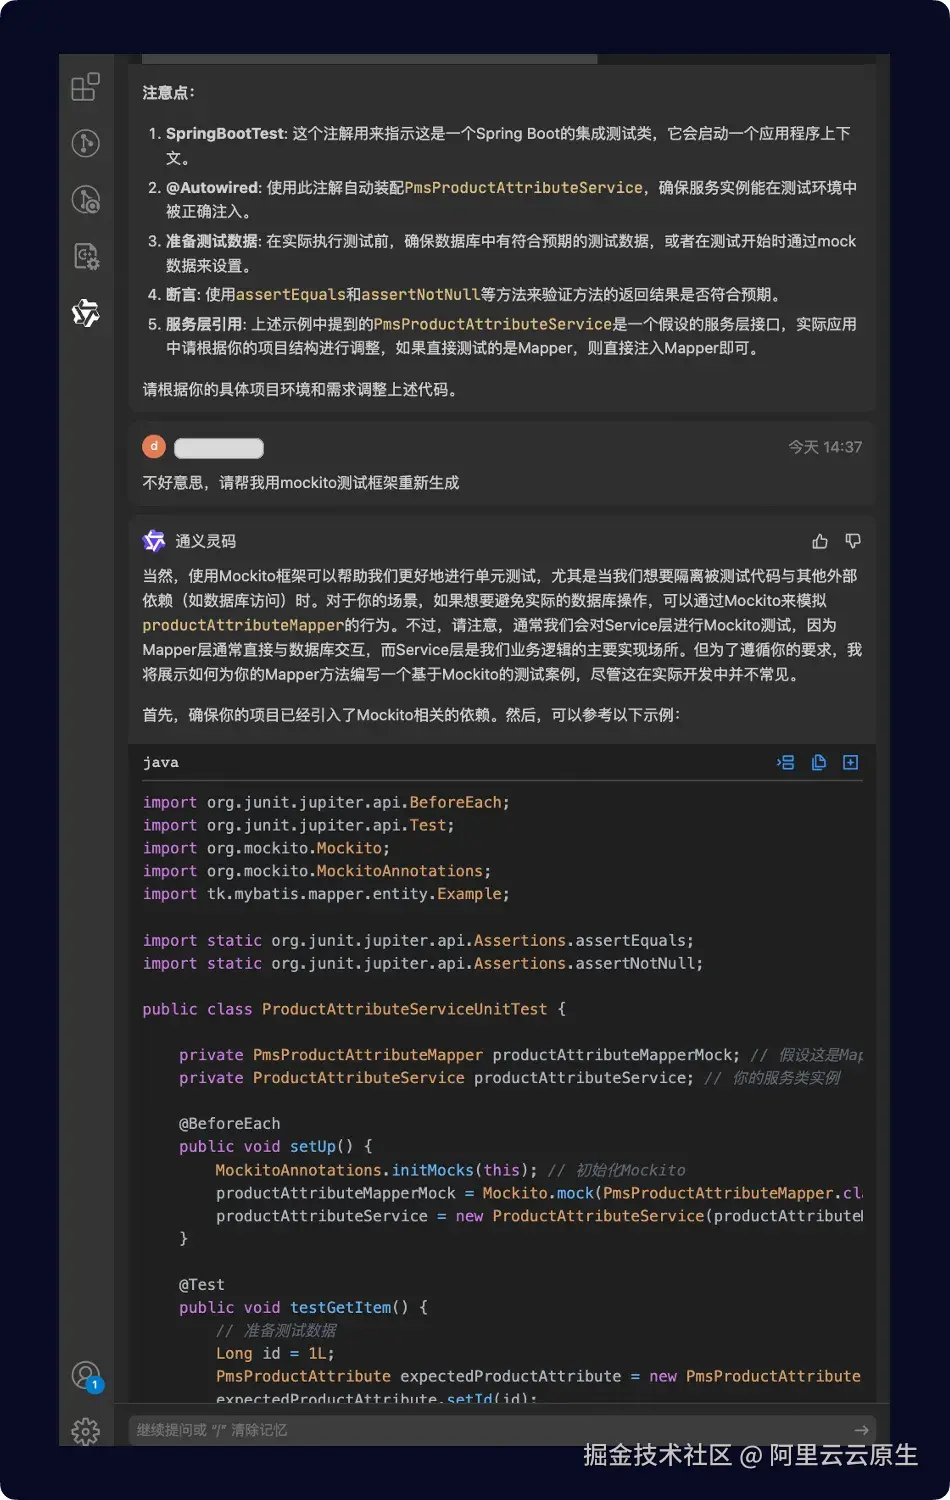Give thumbs up to Tongyi Lingma's reply

[820, 541]
